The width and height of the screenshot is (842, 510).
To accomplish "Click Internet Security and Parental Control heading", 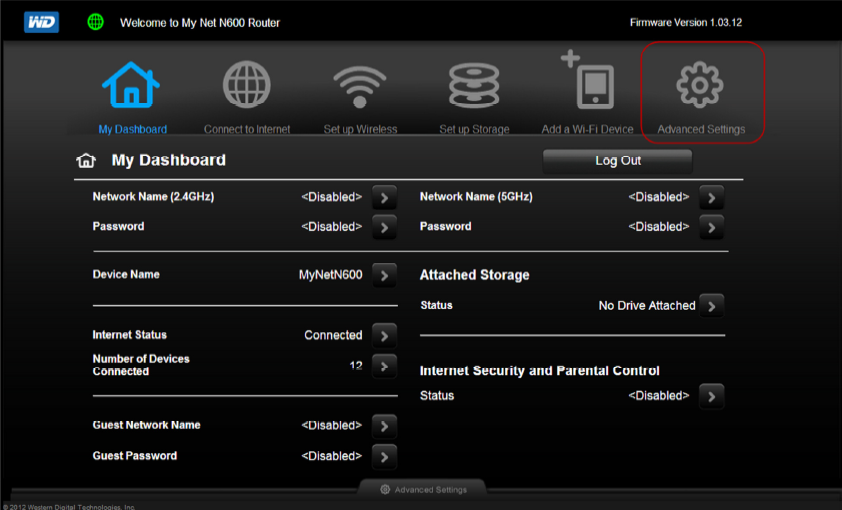I will [x=540, y=370].
